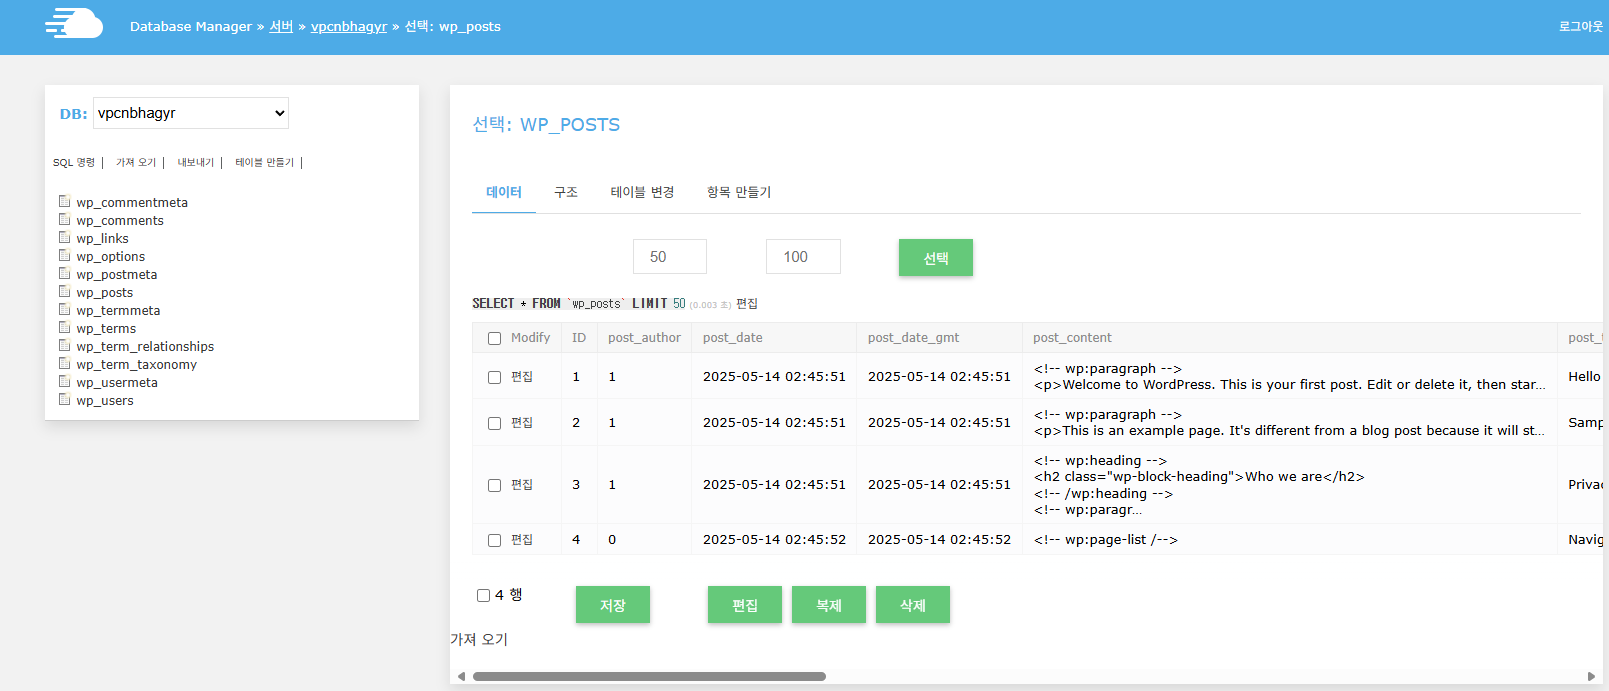
Task: Open the wp_options table
Action: tap(111, 257)
